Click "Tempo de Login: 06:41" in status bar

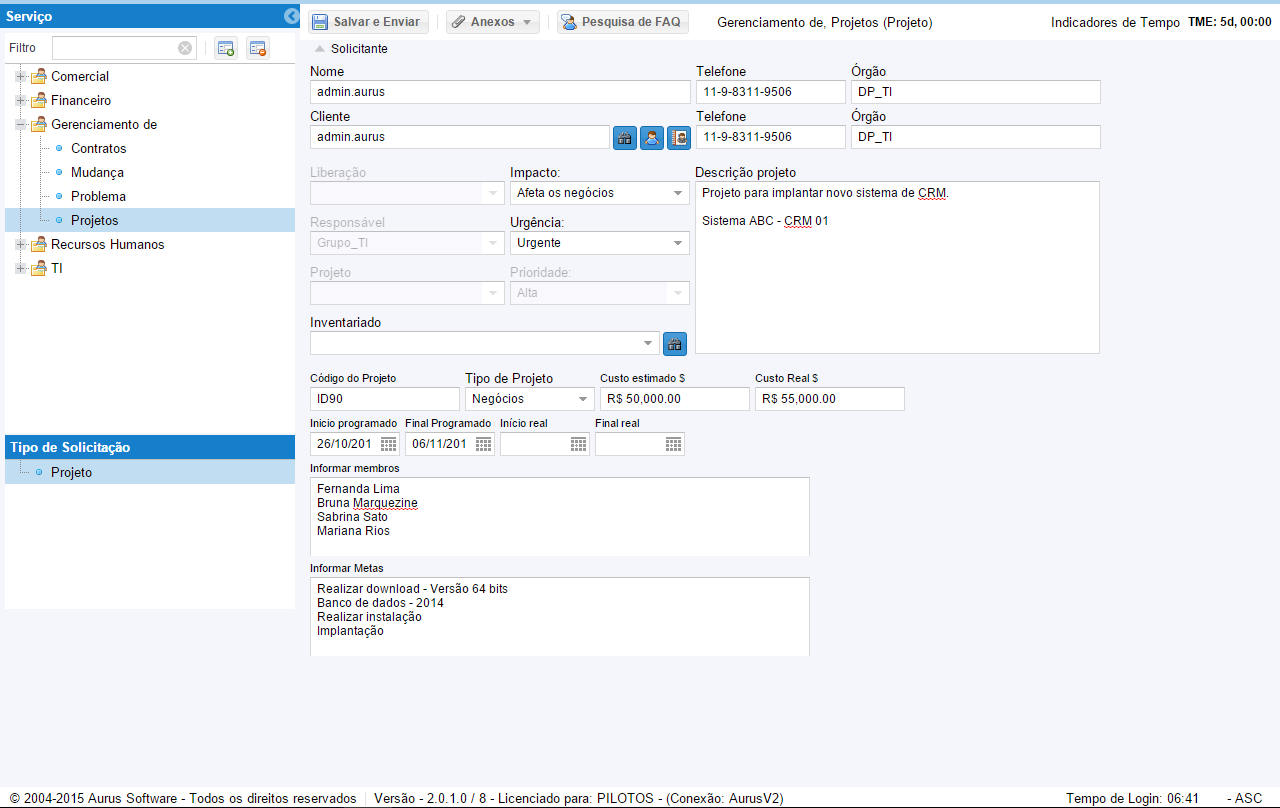[x=1132, y=798]
